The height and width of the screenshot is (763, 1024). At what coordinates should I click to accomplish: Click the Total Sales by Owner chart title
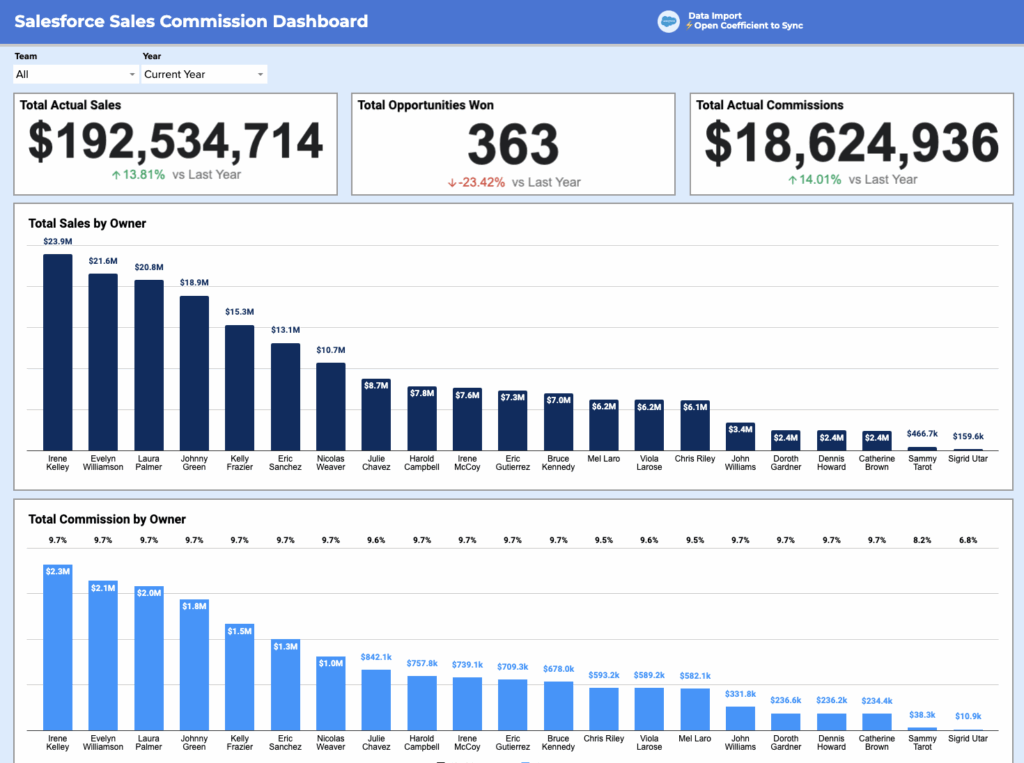(87, 223)
